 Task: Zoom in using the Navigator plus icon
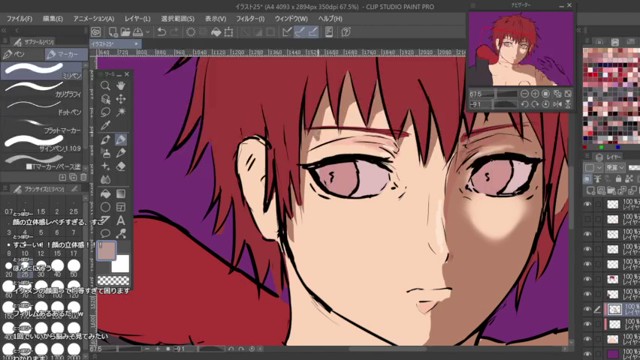[x=535, y=94]
